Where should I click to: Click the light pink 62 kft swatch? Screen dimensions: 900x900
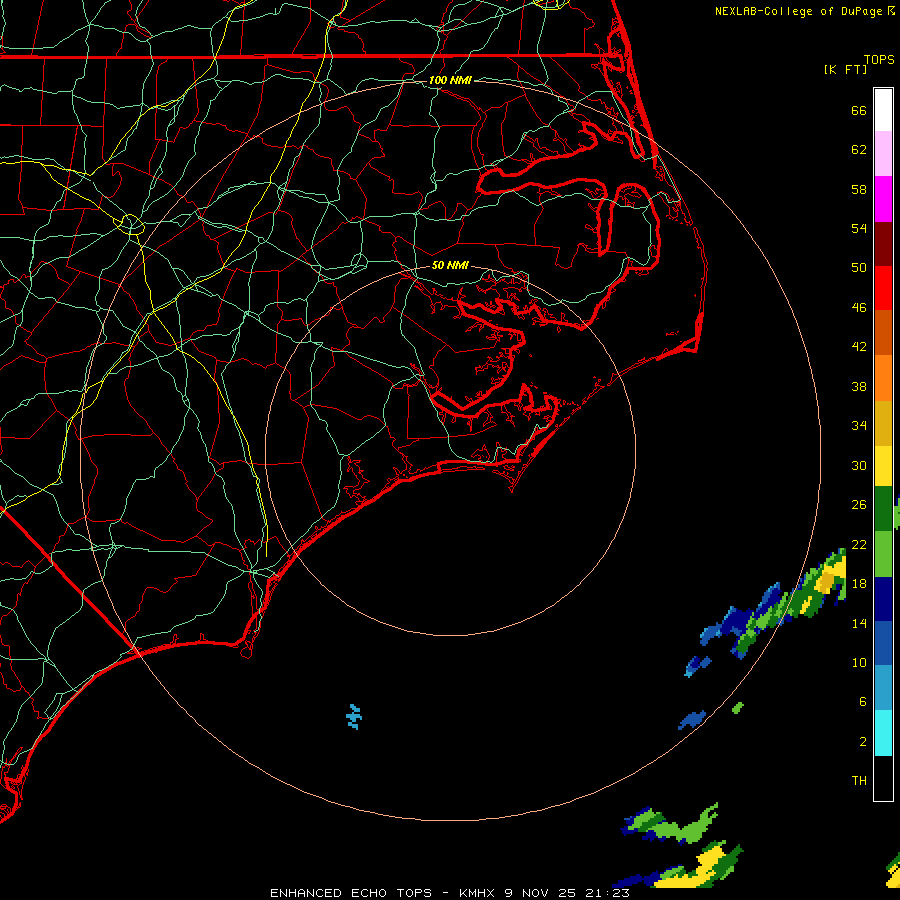tap(883, 154)
